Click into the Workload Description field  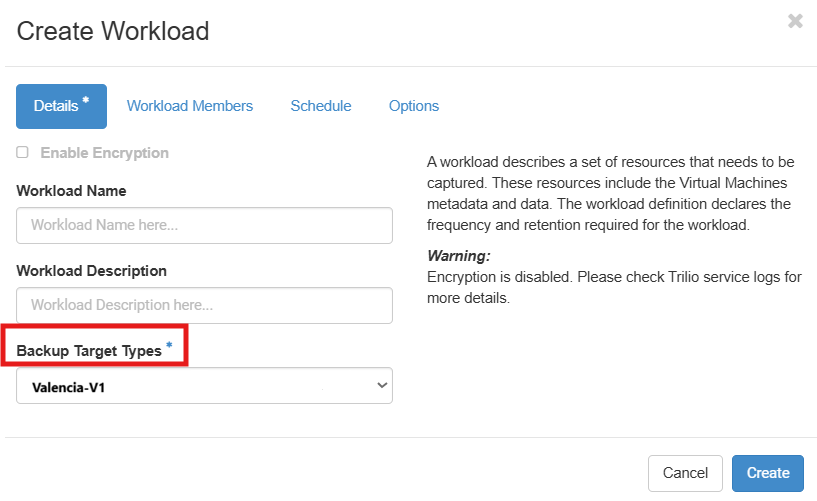click(204, 305)
